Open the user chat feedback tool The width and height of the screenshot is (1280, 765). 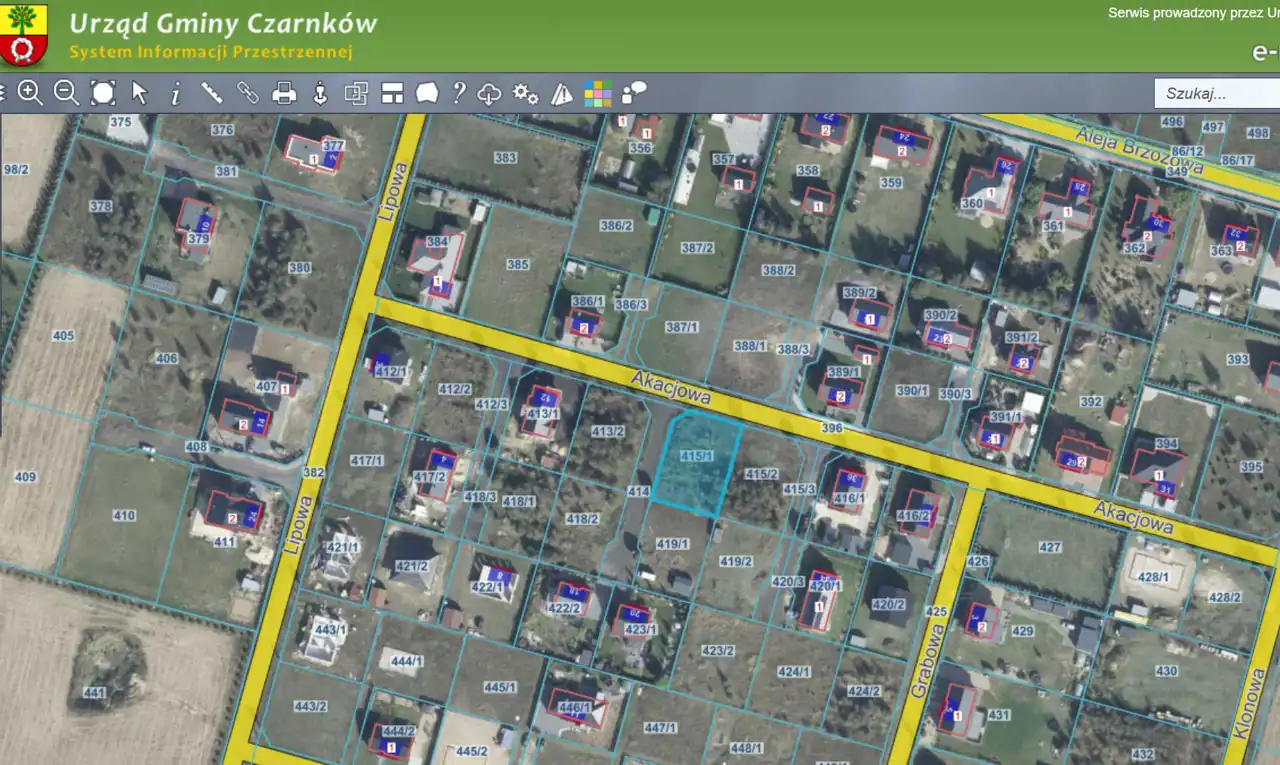pyautogui.click(x=634, y=94)
